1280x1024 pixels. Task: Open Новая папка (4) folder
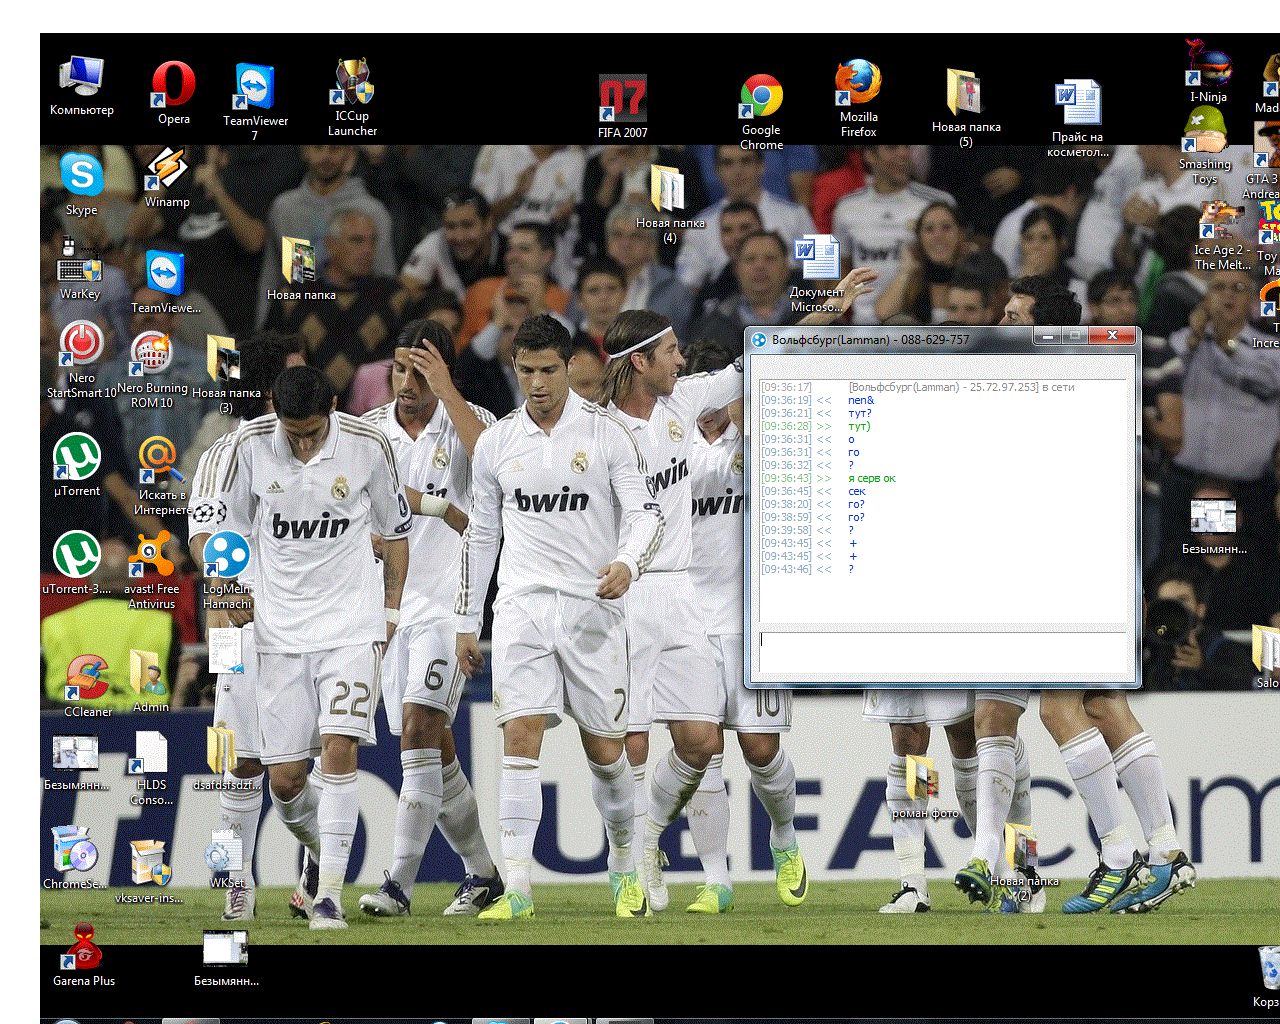(670, 204)
